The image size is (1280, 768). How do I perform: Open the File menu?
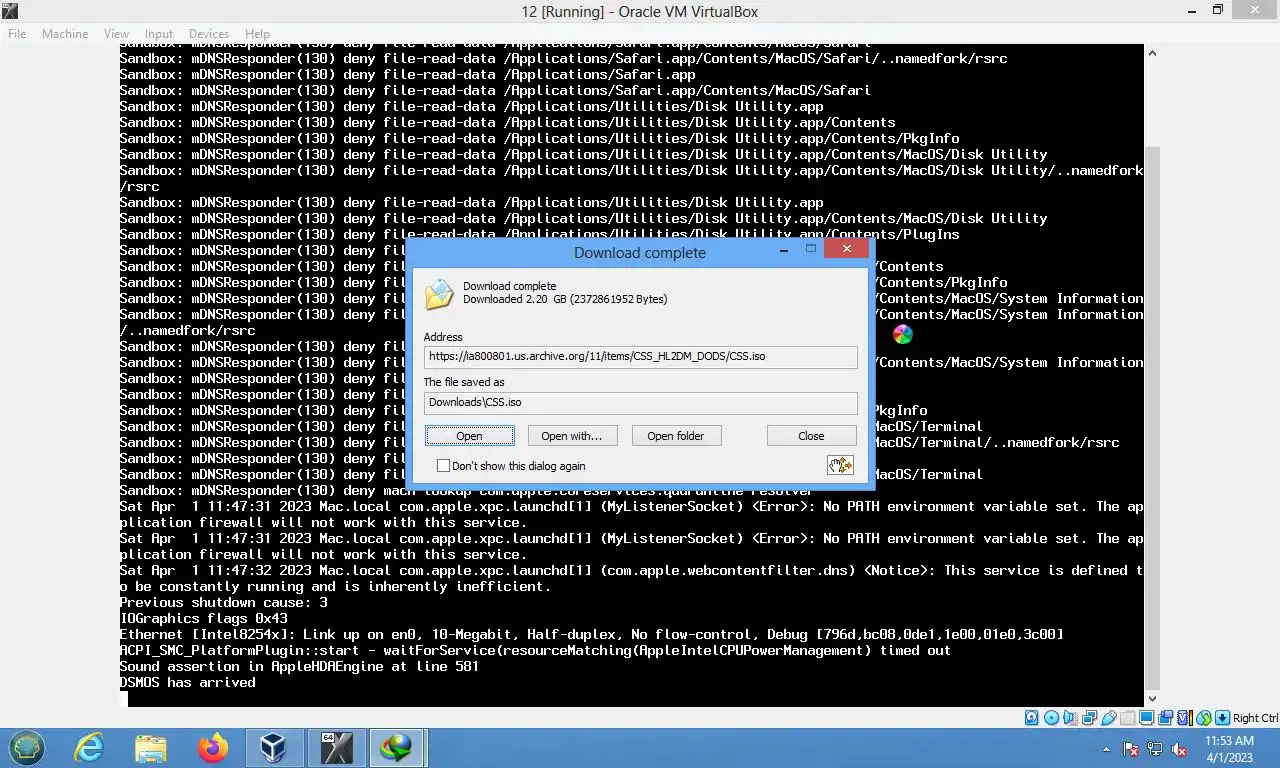pos(17,33)
